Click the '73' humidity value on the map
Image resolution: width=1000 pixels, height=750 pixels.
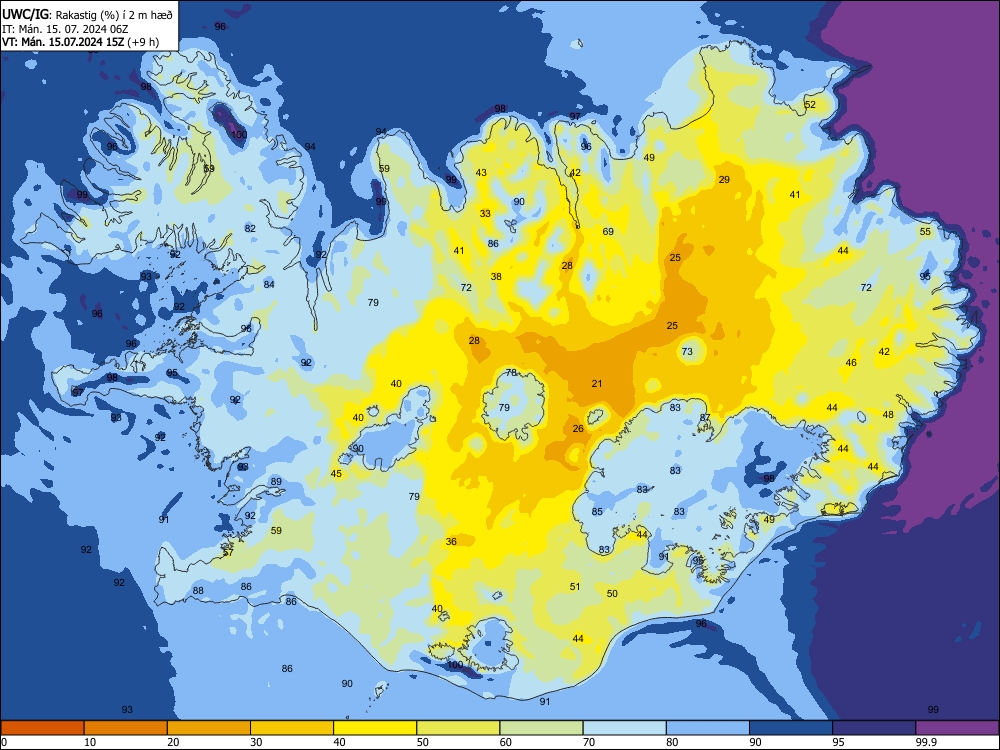pos(687,351)
